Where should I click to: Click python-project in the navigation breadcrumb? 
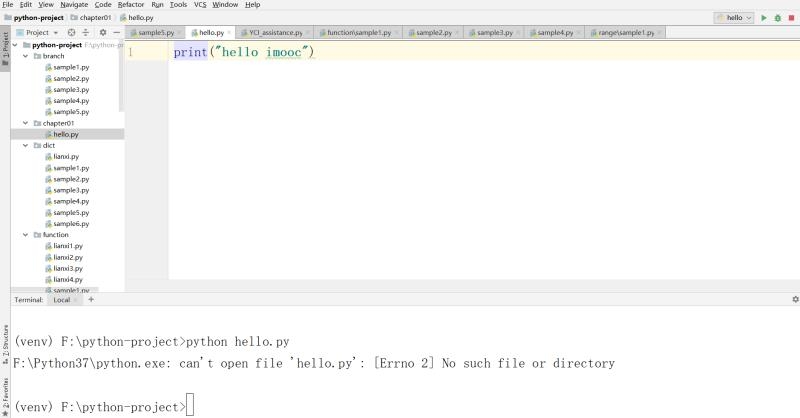pos(34,18)
